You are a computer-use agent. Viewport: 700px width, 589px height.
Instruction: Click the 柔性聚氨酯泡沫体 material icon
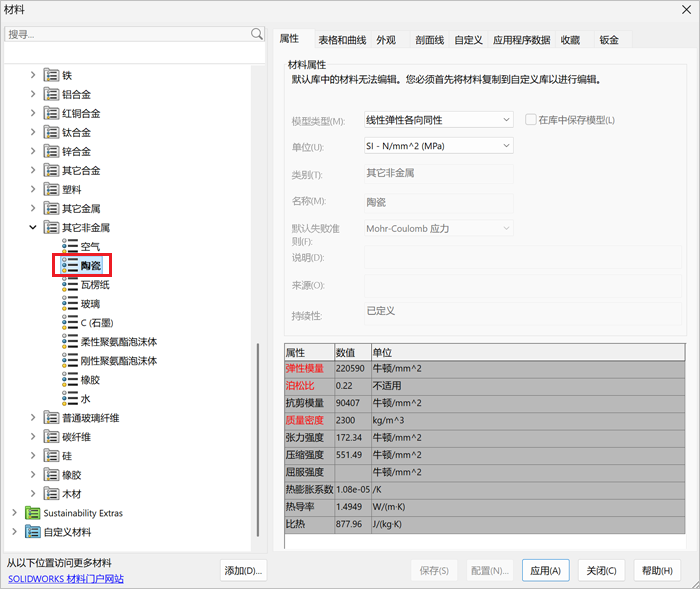coord(70,342)
